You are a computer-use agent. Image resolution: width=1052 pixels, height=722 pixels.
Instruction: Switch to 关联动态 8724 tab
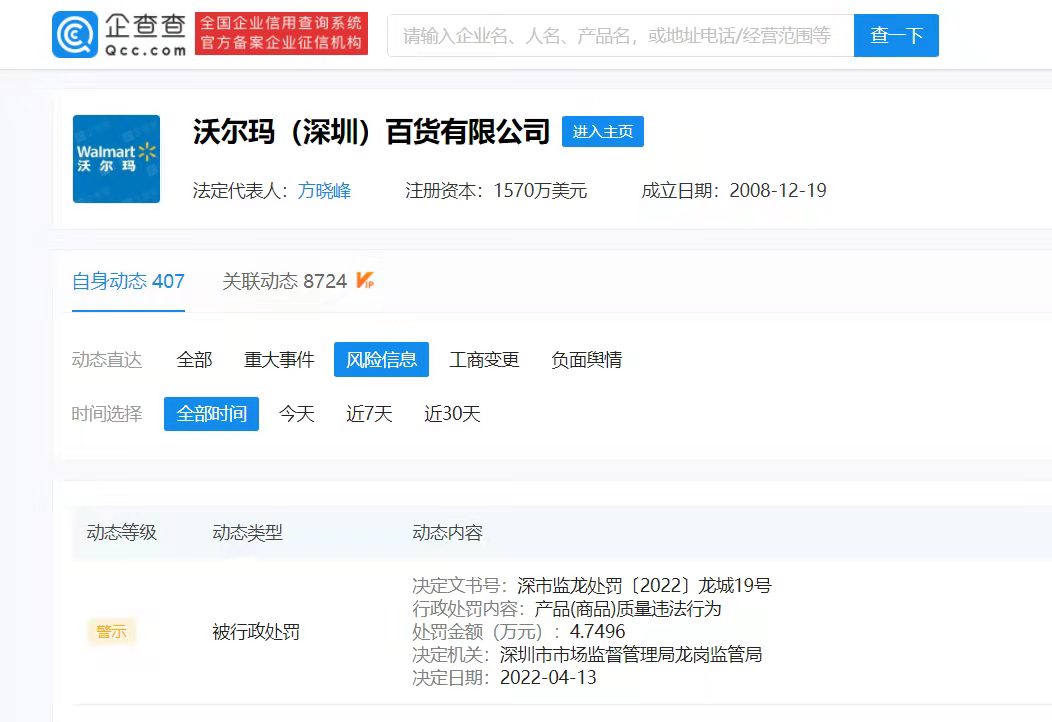tap(284, 281)
